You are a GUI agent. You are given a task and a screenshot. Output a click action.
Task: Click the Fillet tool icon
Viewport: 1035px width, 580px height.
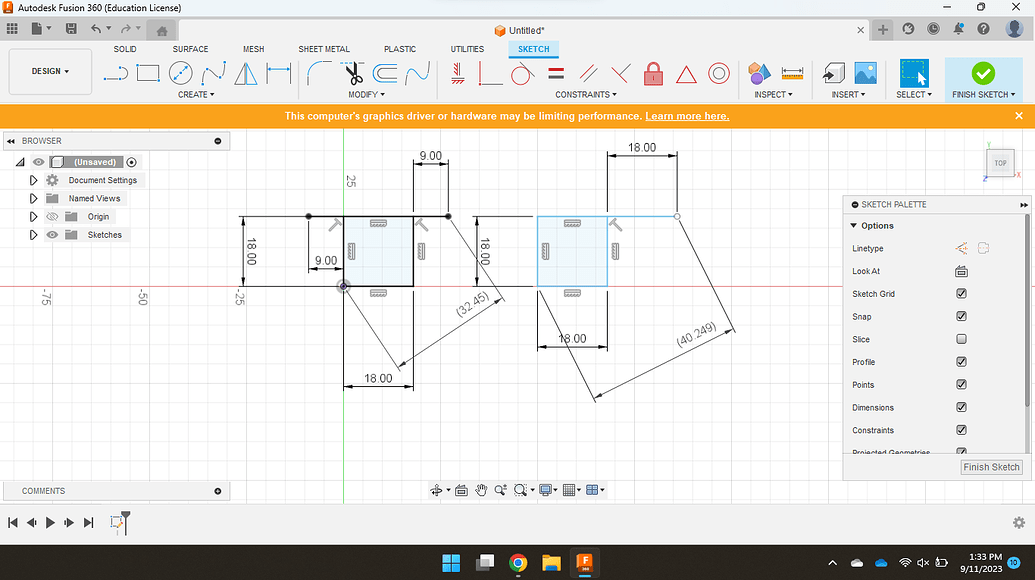tap(319, 73)
